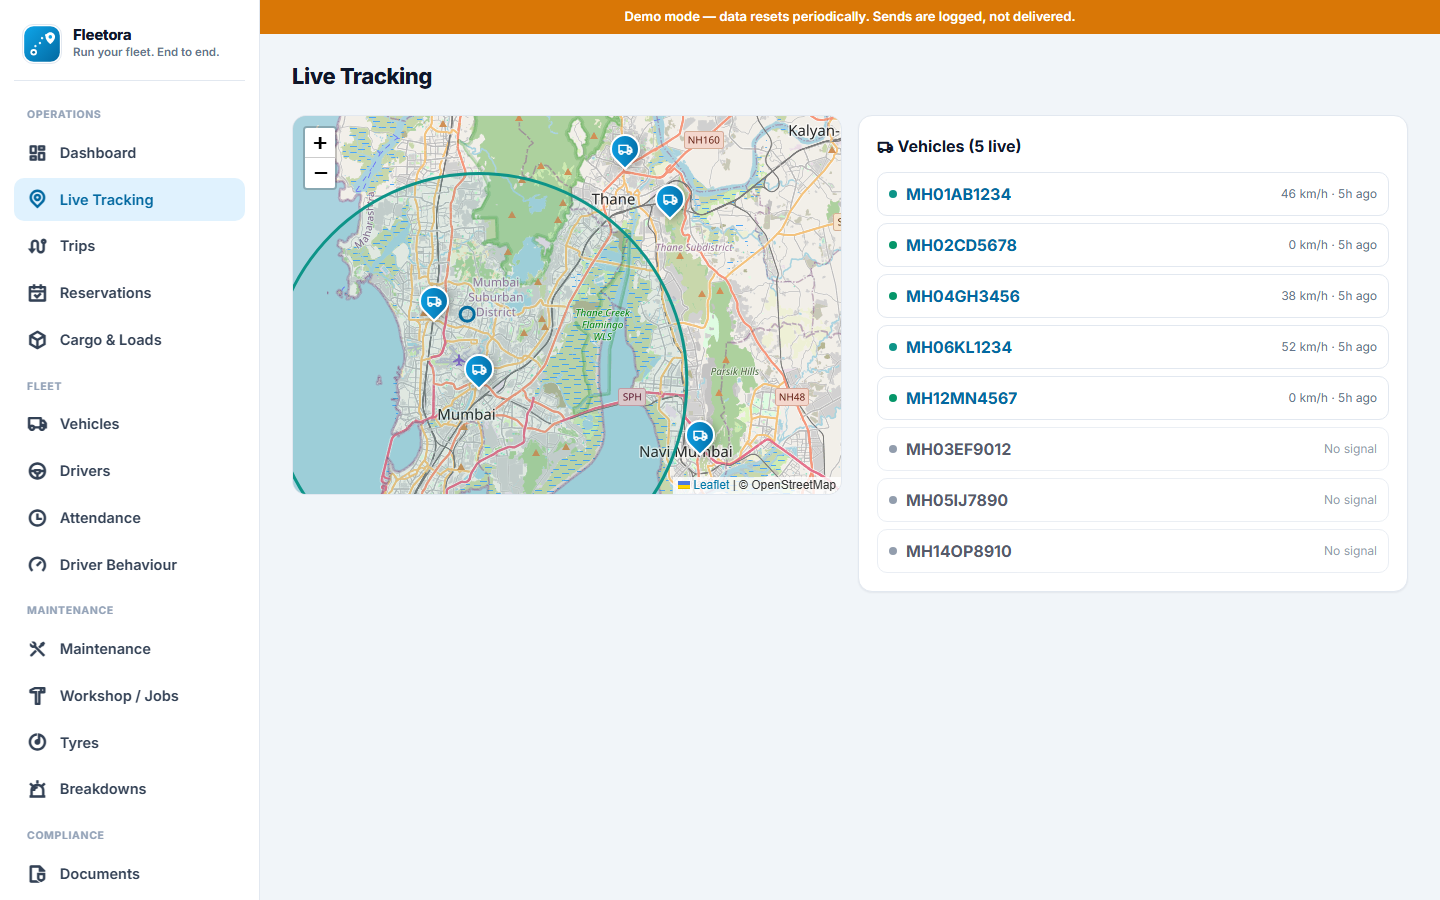Select offline vehicle MH14OP8910
The width and height of the screenshot is (1440, 900).
point(1133,551)
